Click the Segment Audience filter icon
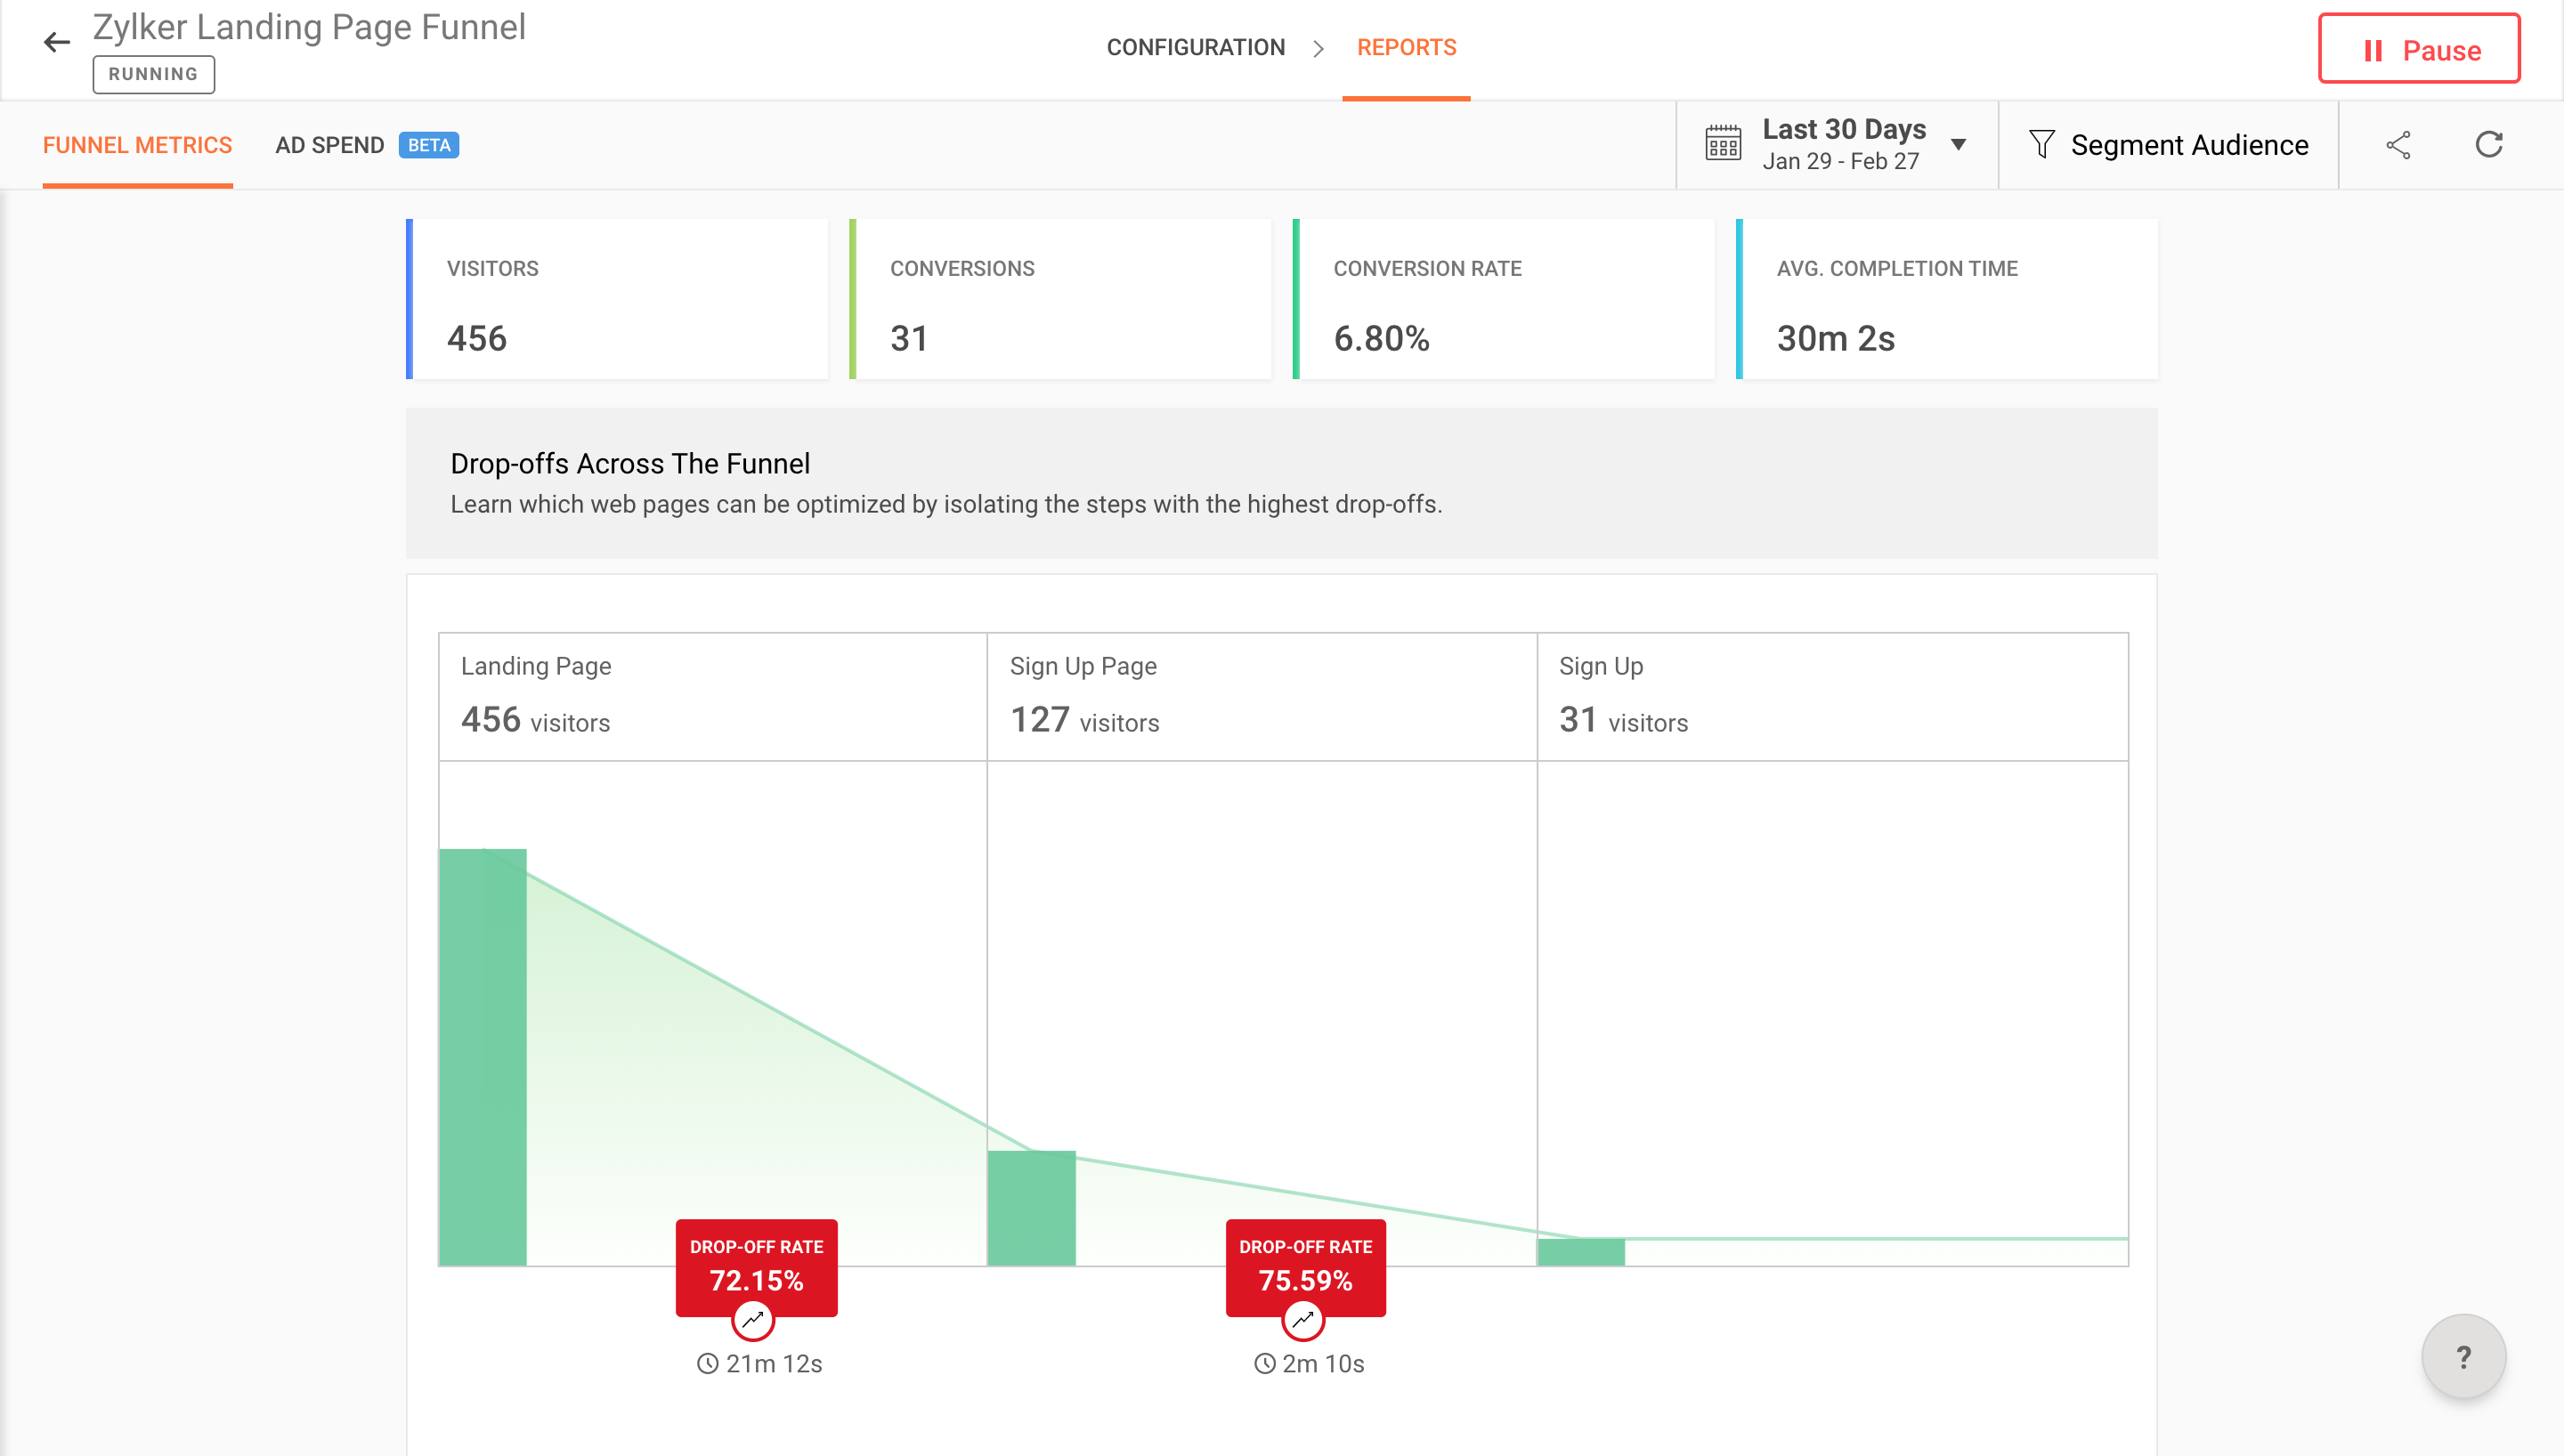Image resolution: width=2564 pixels, height=1456 pixels. pos(2042,145)
